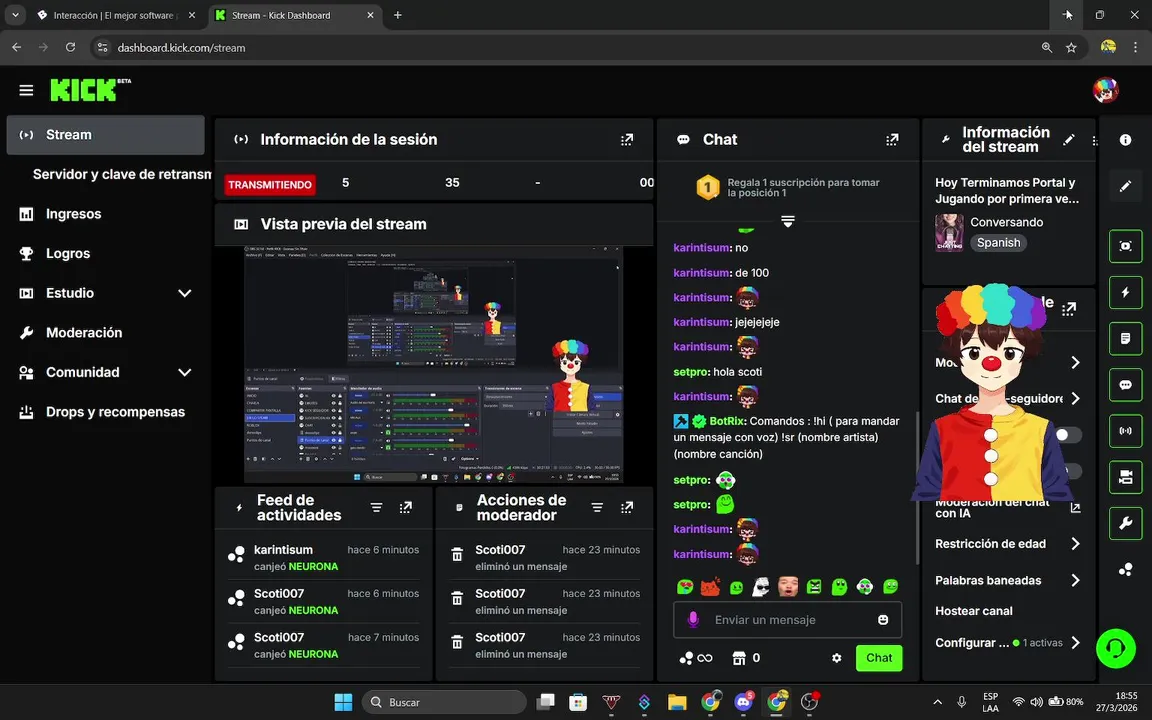This screenshot has height=720, width=1152.
Task: Toggle the broadcast session info icon in the sidebar
Action: 1125,431
